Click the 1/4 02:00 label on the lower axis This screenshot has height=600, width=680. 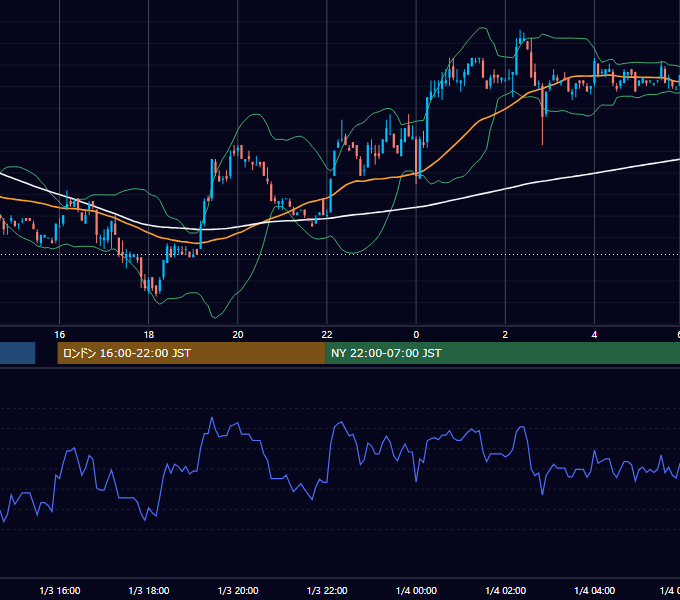[505, 590]
